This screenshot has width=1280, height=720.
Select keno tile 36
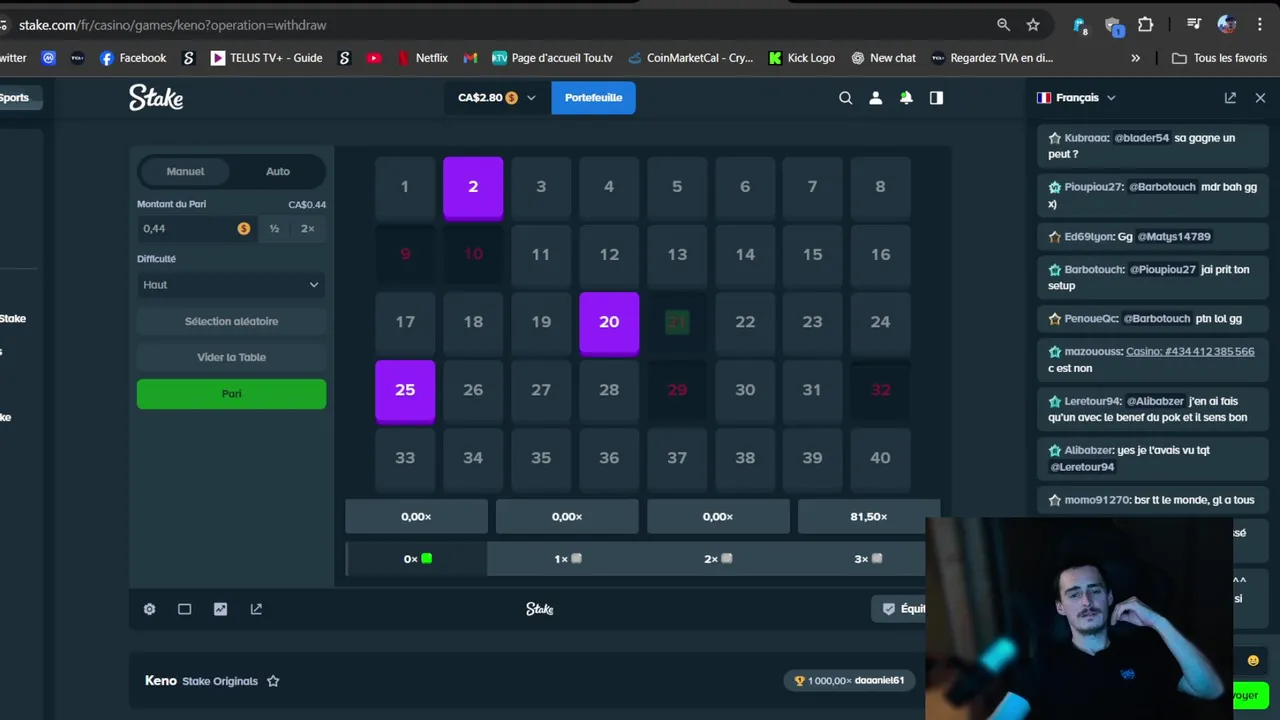[x=609, y=458]
